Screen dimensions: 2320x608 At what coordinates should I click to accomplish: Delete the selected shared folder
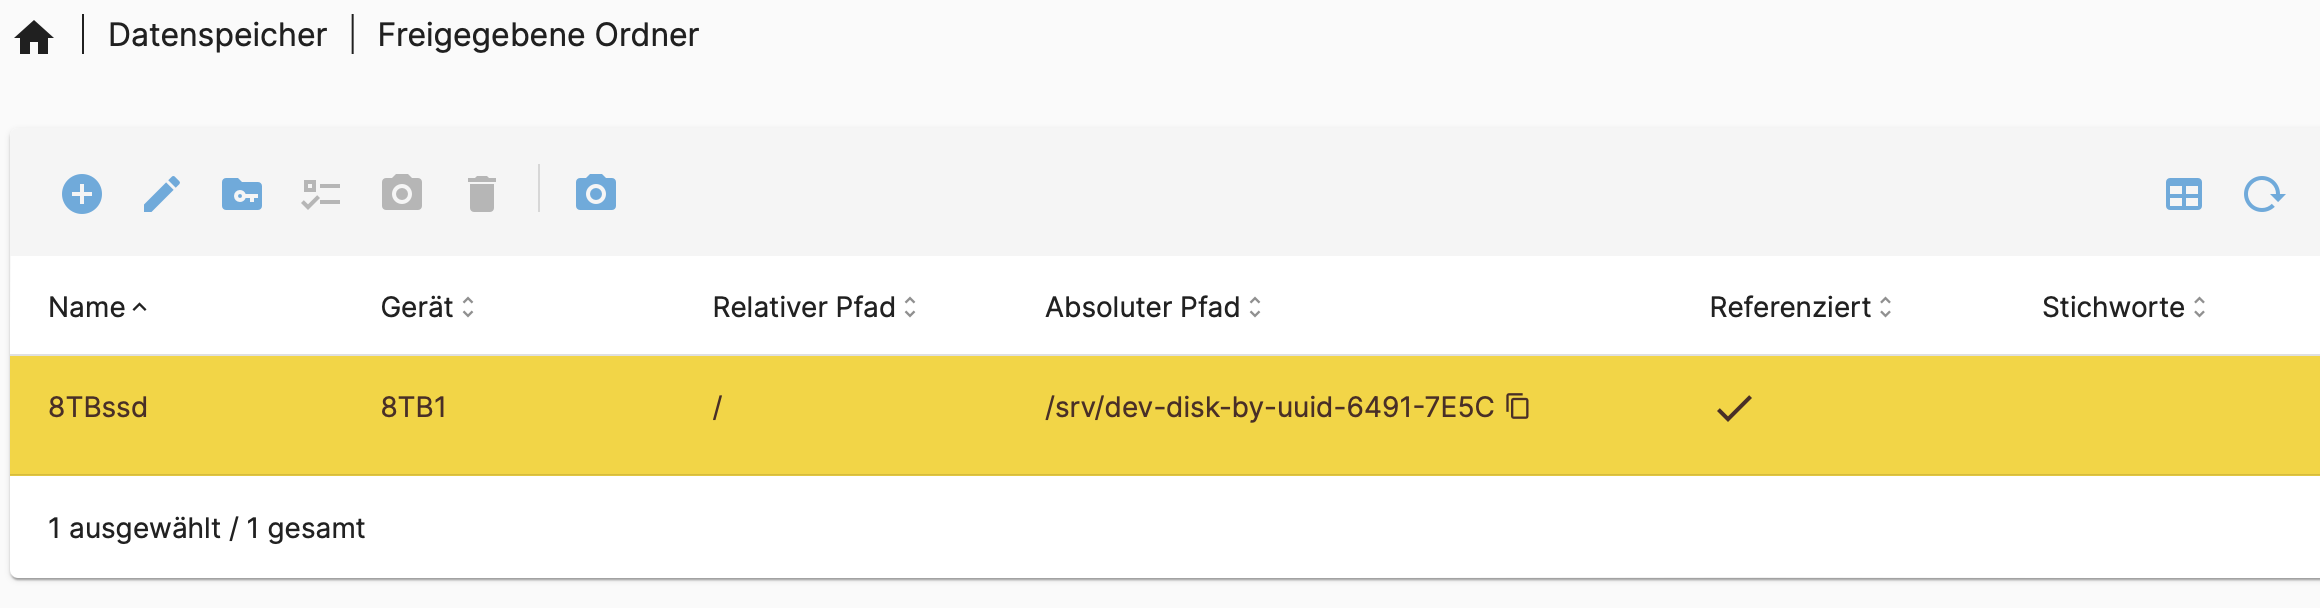pos(482,194)
